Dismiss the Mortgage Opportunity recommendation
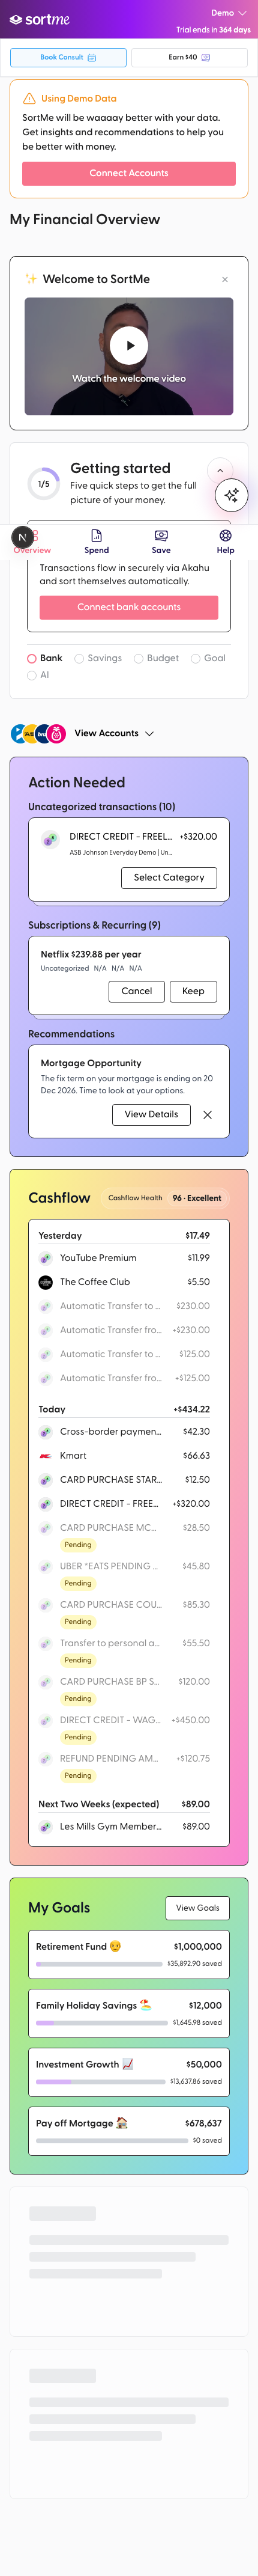 208,1114
